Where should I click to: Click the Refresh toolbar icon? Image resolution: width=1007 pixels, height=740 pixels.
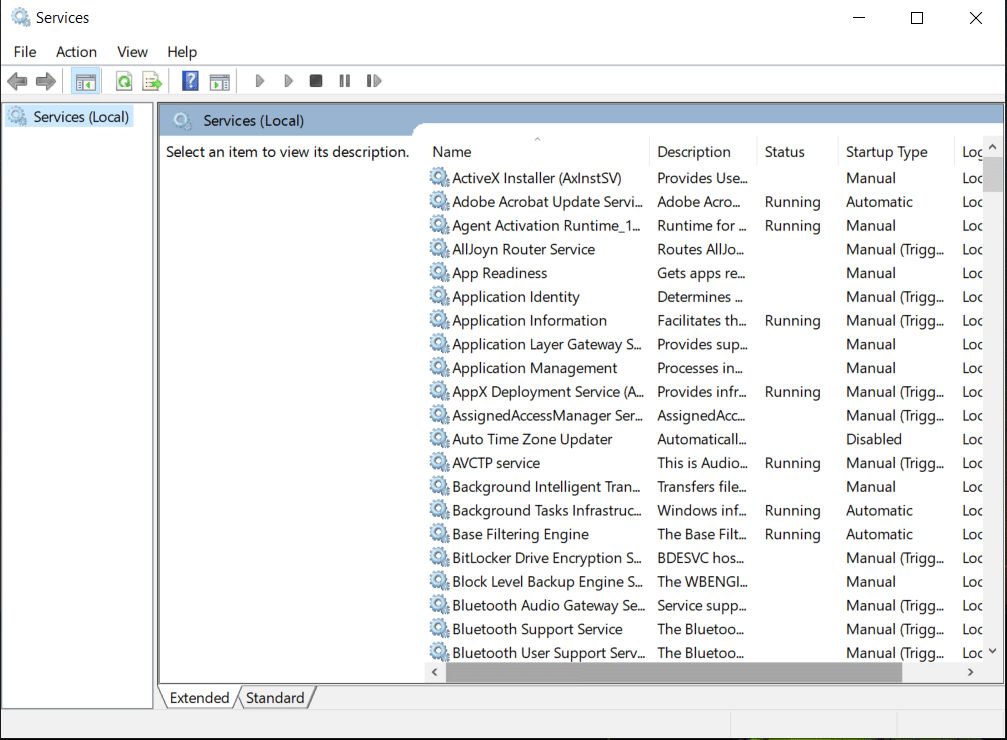124,82
